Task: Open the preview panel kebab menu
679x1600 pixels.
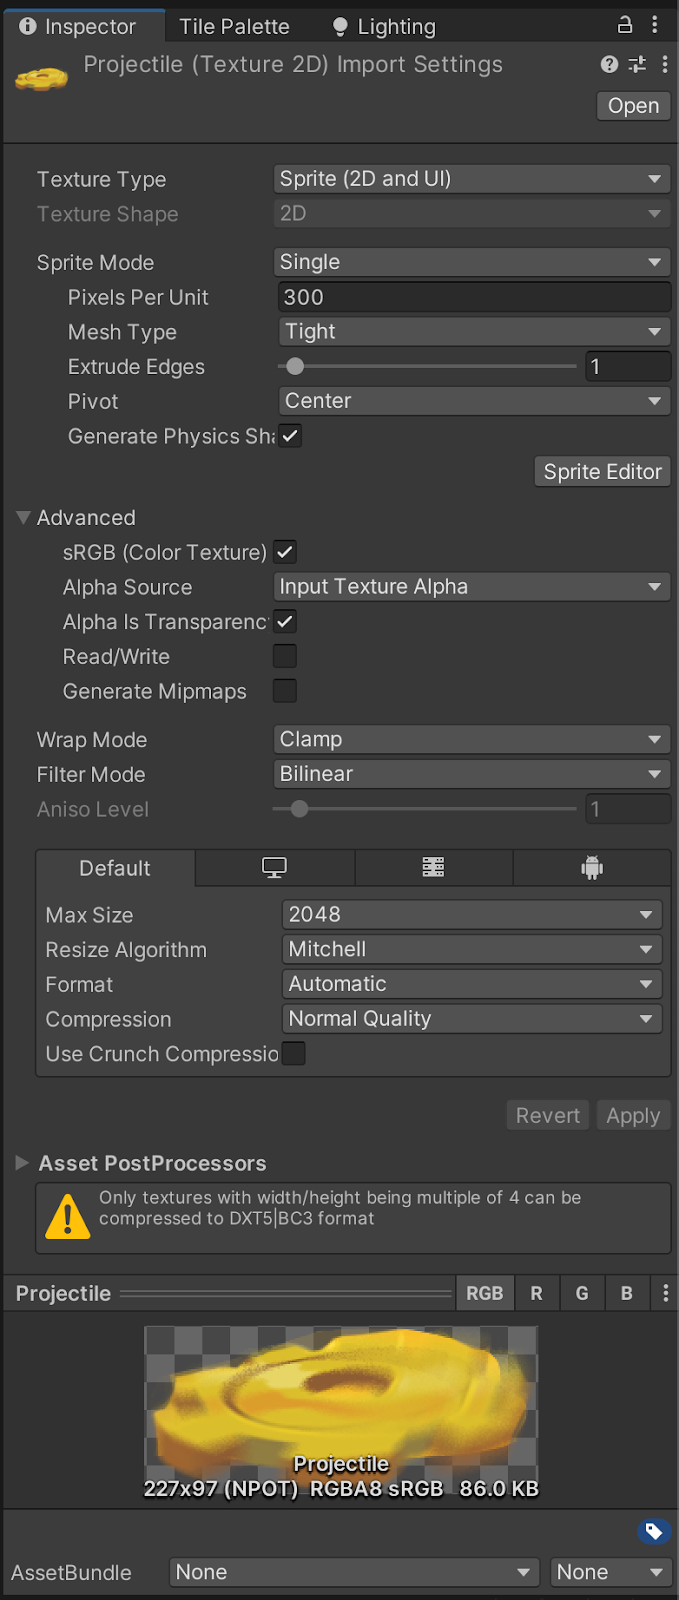Action: coord(665,1293)
